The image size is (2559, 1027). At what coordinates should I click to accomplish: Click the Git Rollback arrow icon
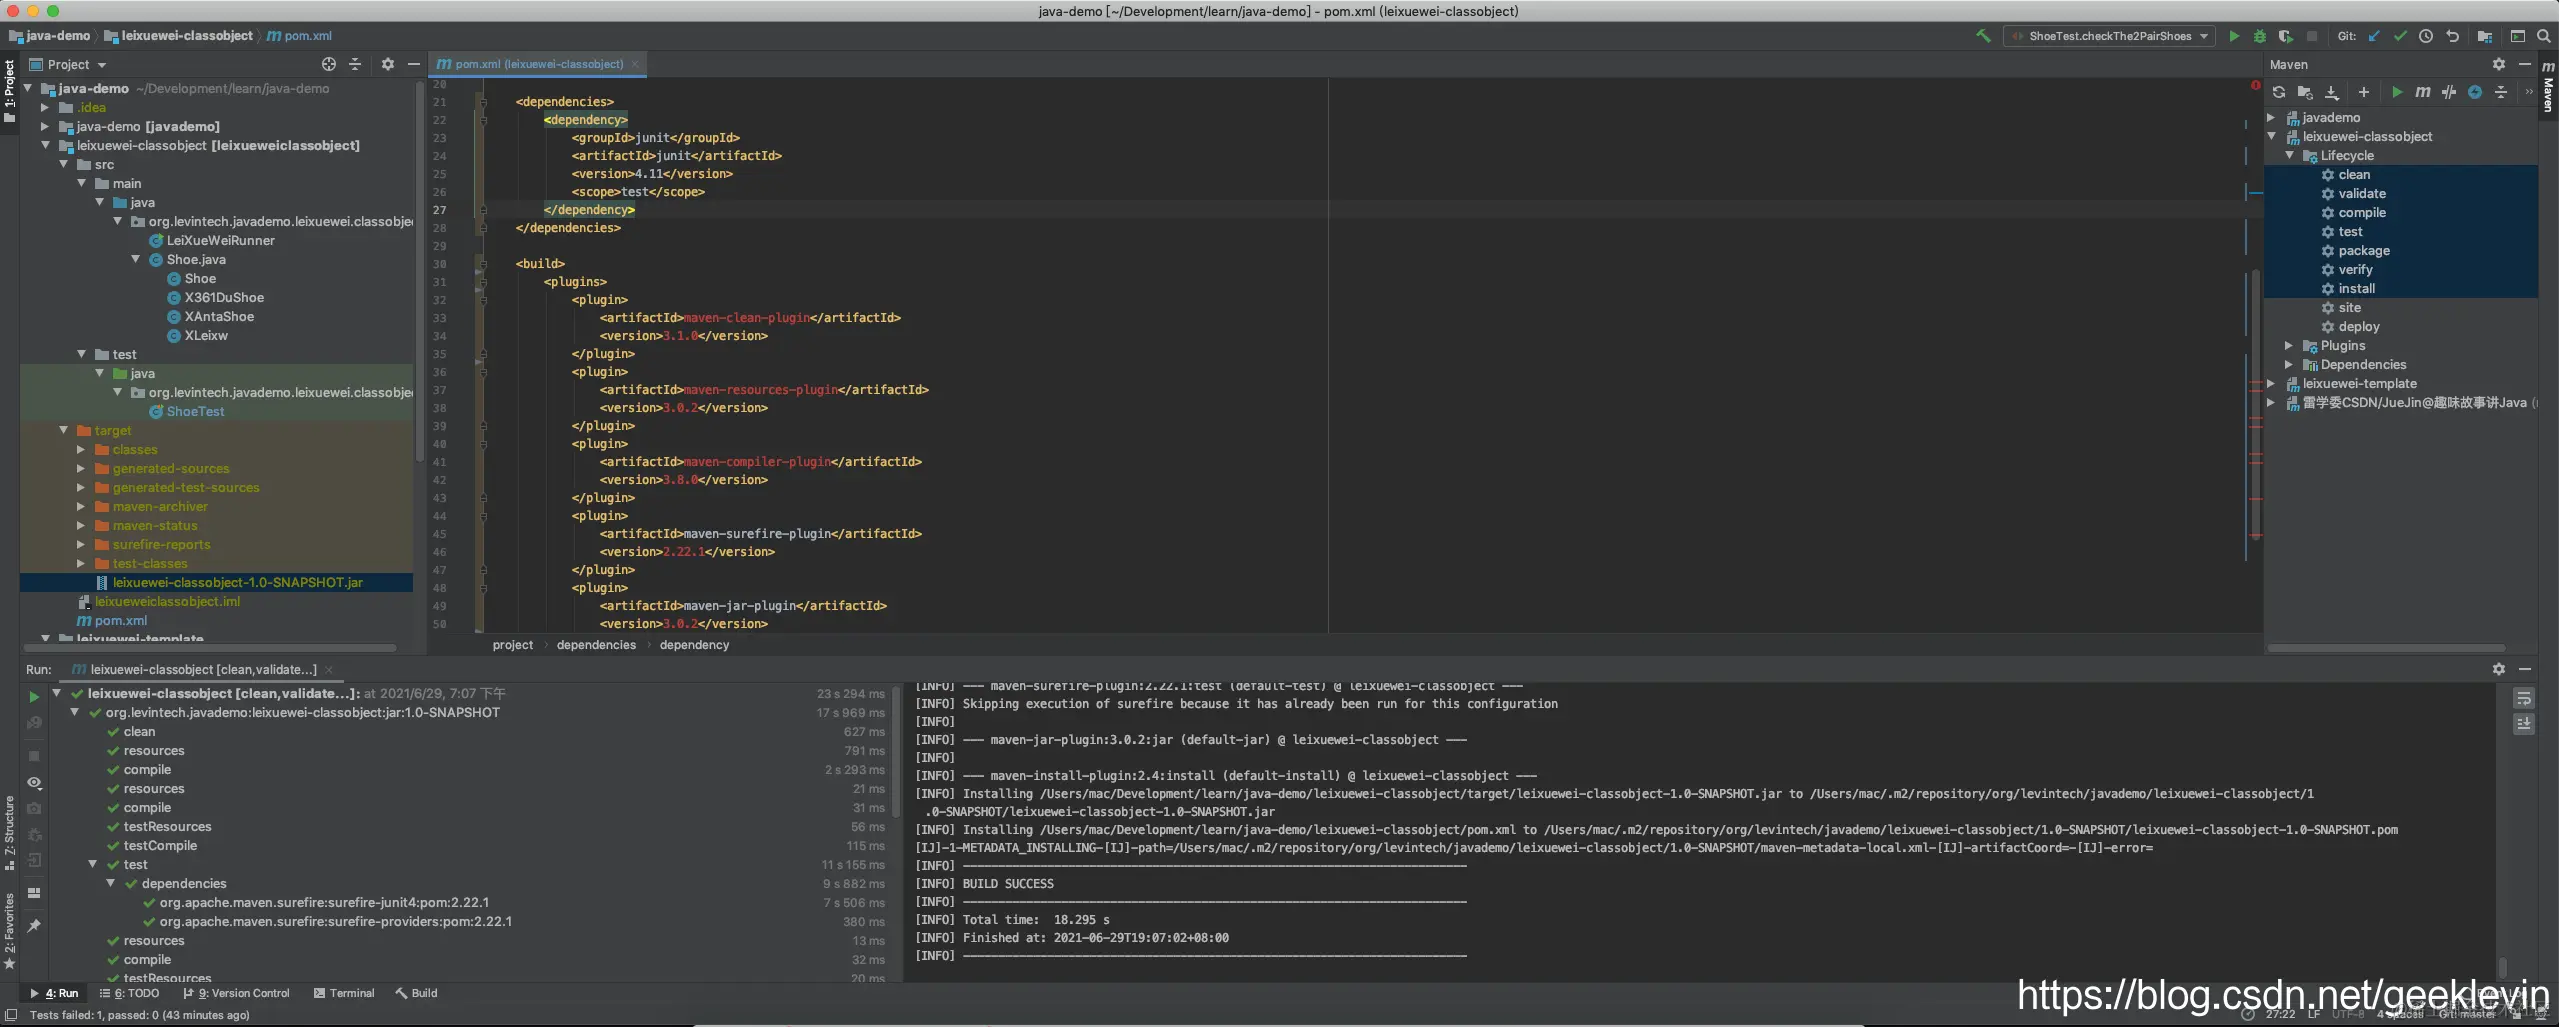(x=2452, y=36)
